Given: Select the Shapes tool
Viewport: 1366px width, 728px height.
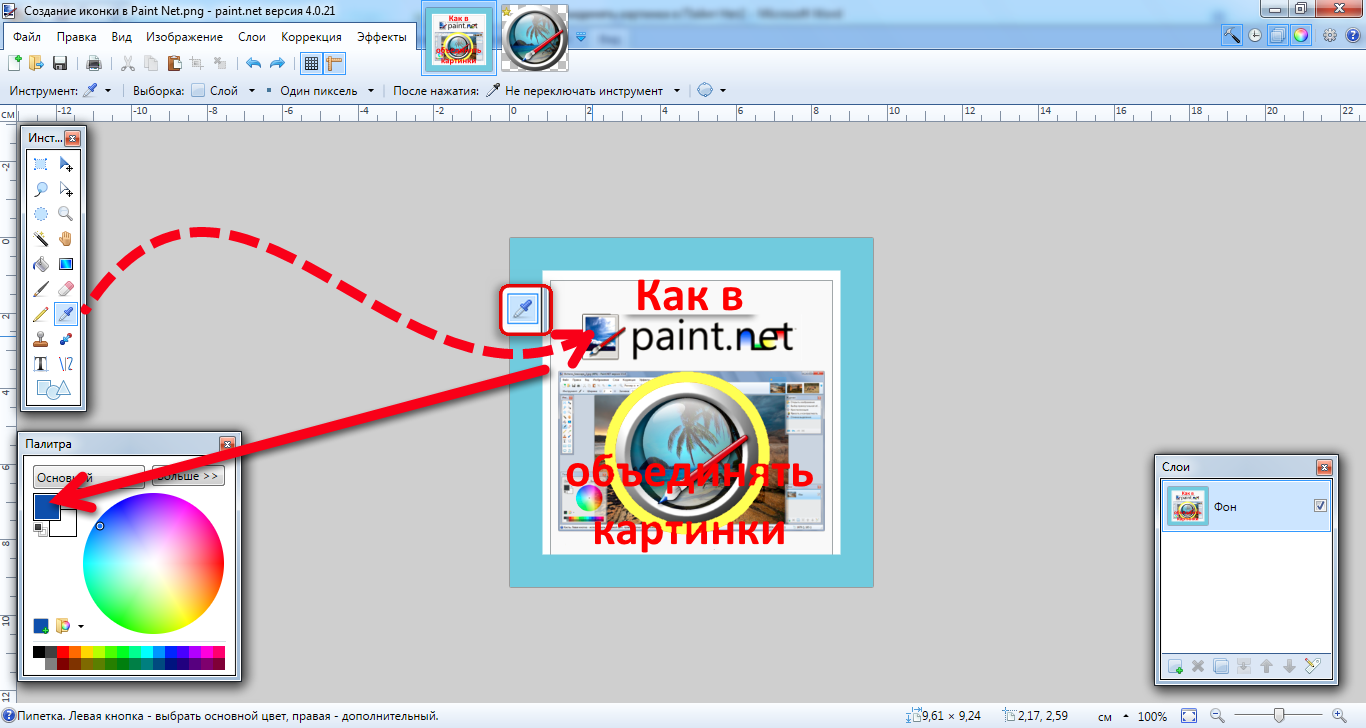Looking at the screenshot, I should (x=53, y=390).
